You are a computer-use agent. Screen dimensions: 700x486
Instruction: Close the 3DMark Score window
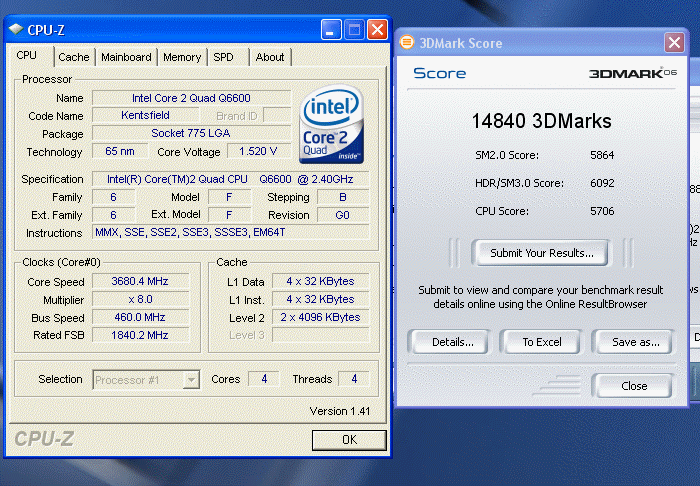click(674, 43)
